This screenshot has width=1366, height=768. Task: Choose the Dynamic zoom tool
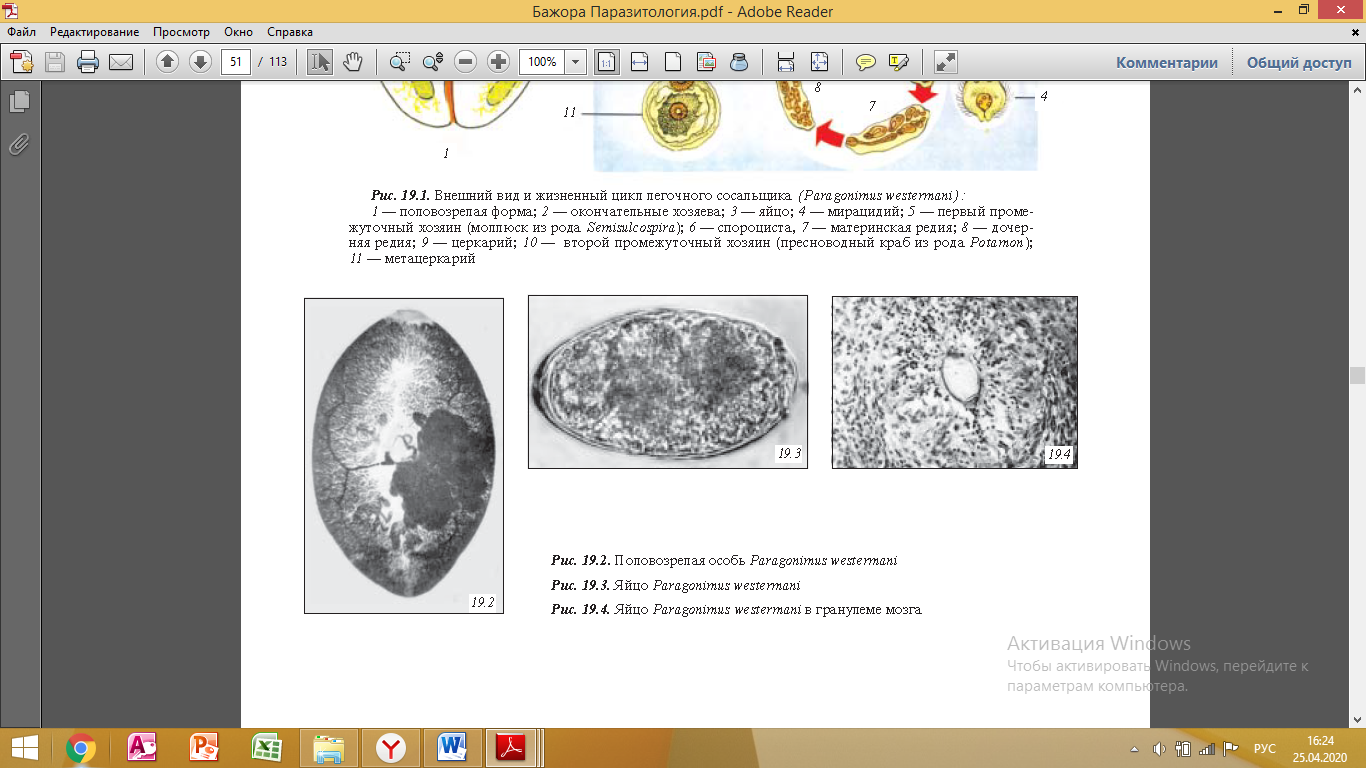(433, 62)
